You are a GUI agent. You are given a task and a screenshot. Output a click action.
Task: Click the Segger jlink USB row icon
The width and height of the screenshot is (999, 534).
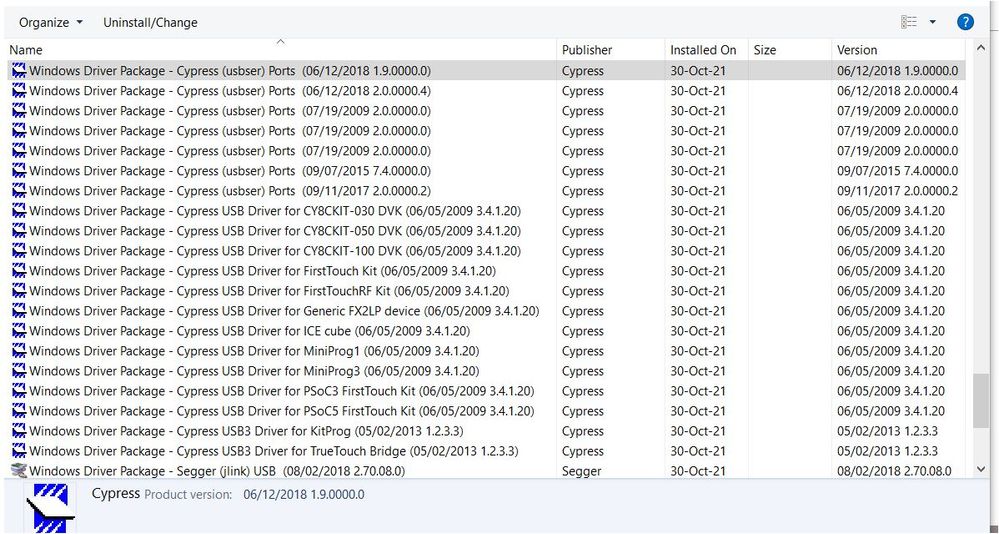[19, 471]
